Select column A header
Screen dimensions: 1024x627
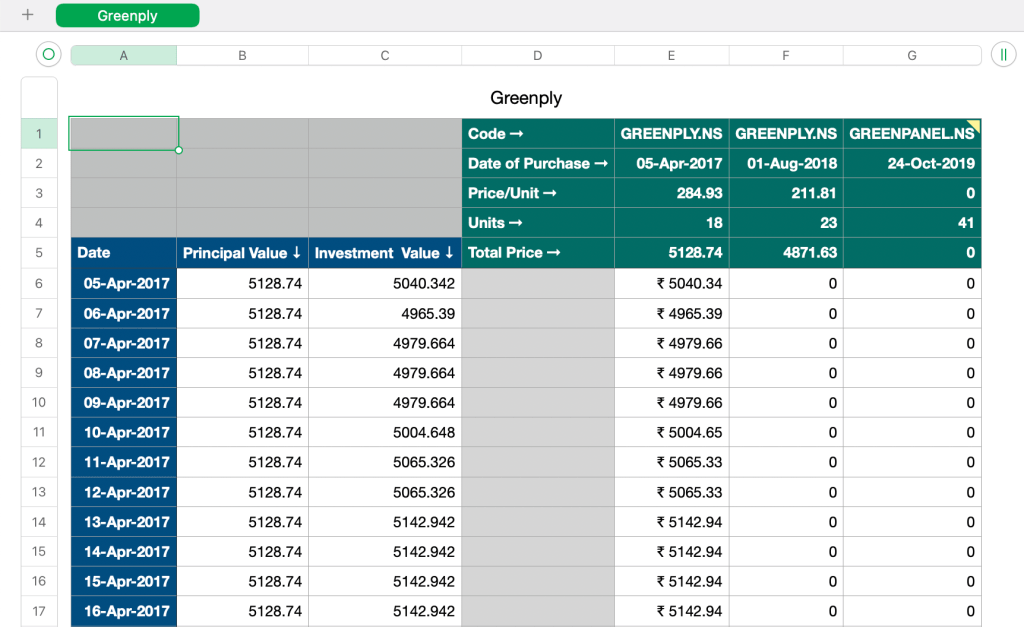coord(124,56)
